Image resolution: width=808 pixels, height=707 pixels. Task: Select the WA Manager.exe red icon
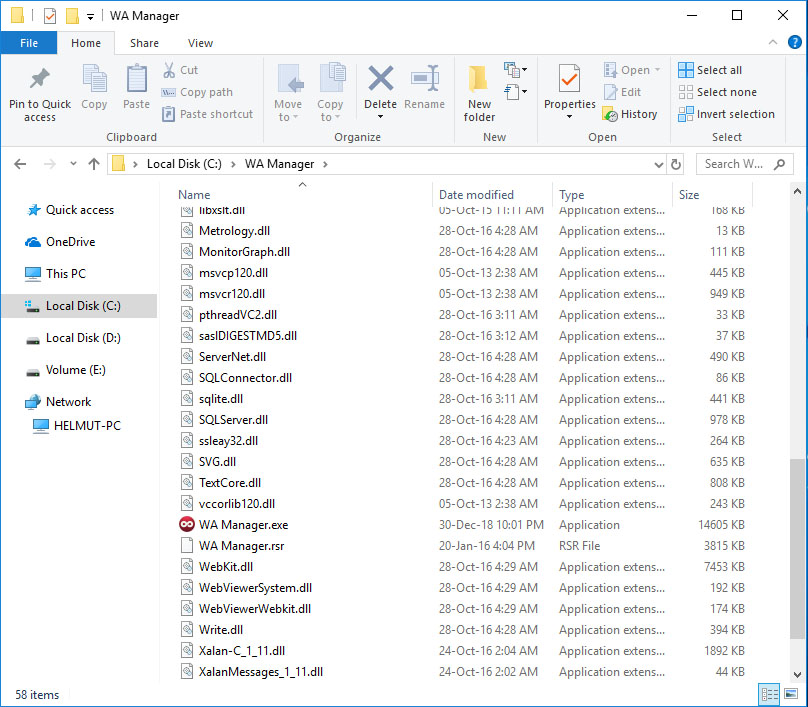tap(187, 525)
